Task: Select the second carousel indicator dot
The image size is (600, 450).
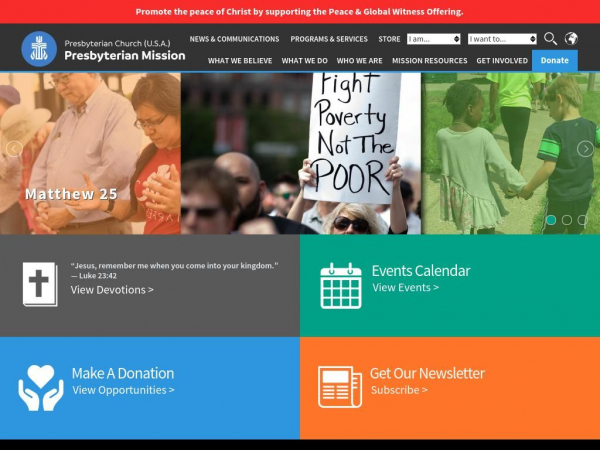Action: click(x=567, y=220)
